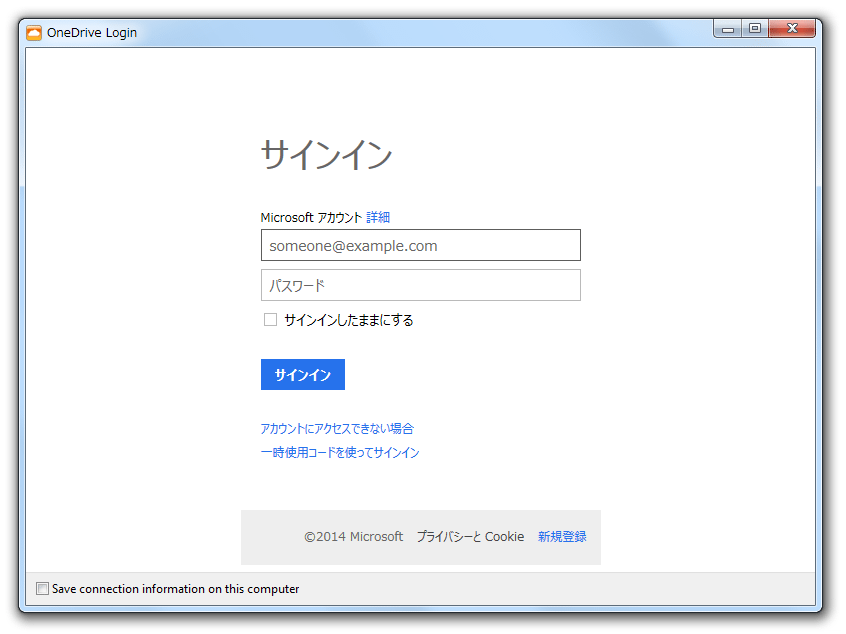Tick the Save connection information checkbox
Screen dimensions: 846x634
pyautogui.click(x=42, y=589)
